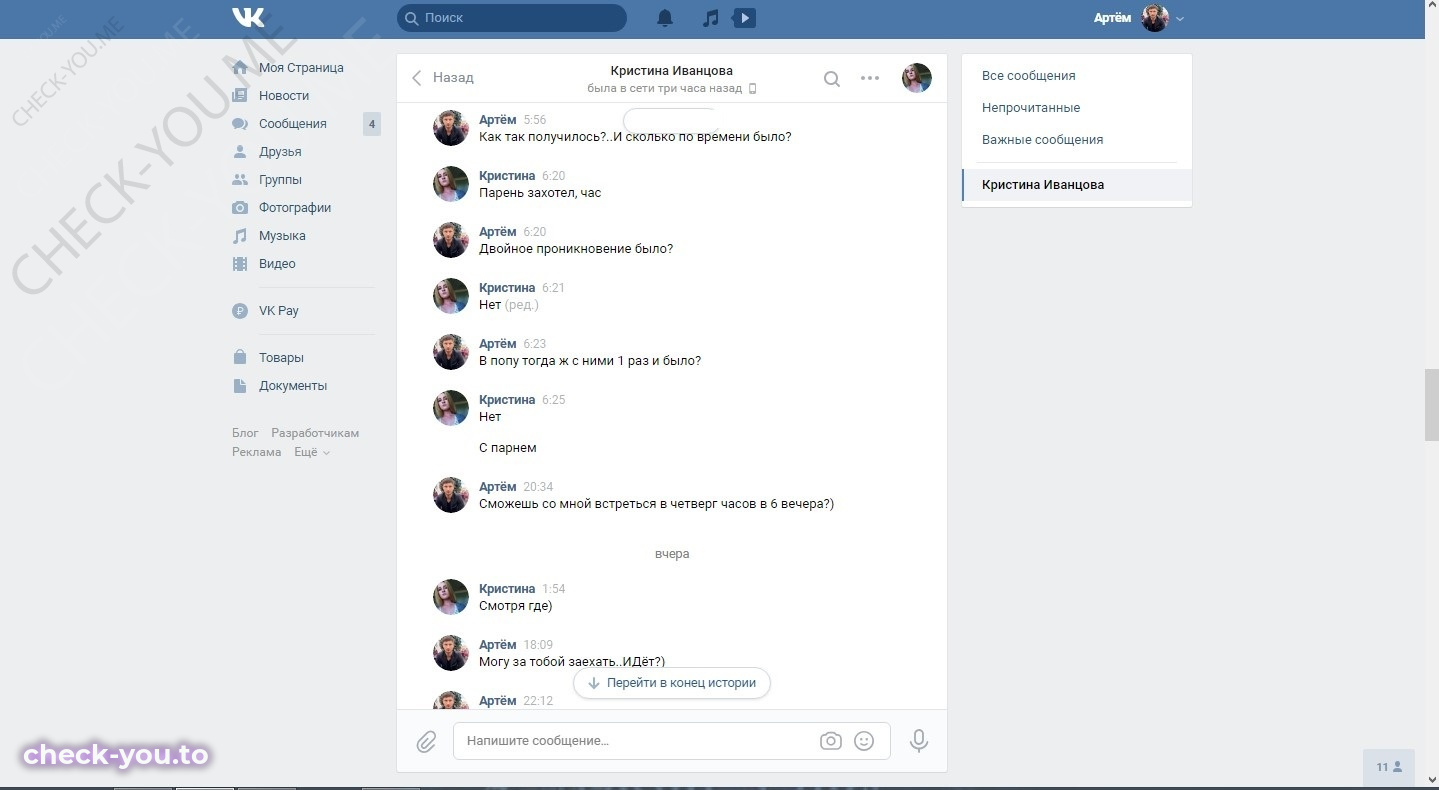Open conversation actions three-dots menu
The width and height of the screenshot is (1439, 790).
click(x=870, y=78)
